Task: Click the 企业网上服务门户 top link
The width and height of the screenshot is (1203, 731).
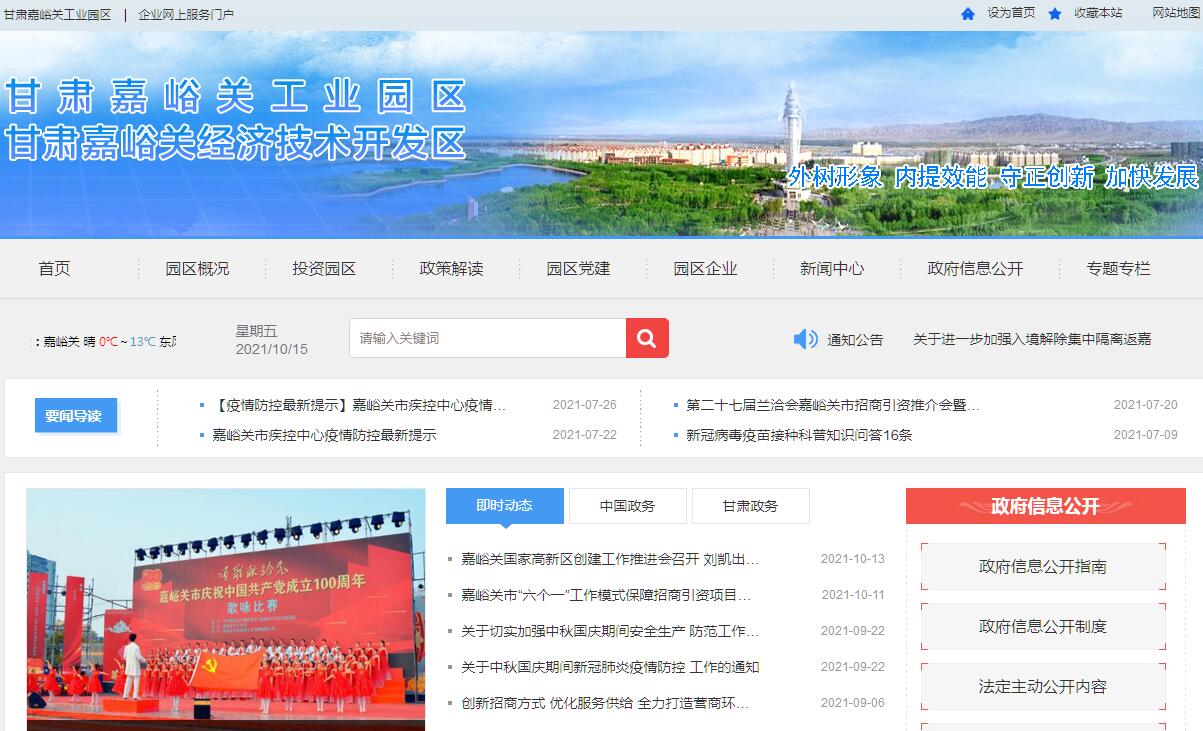Action: pos(186,14)
